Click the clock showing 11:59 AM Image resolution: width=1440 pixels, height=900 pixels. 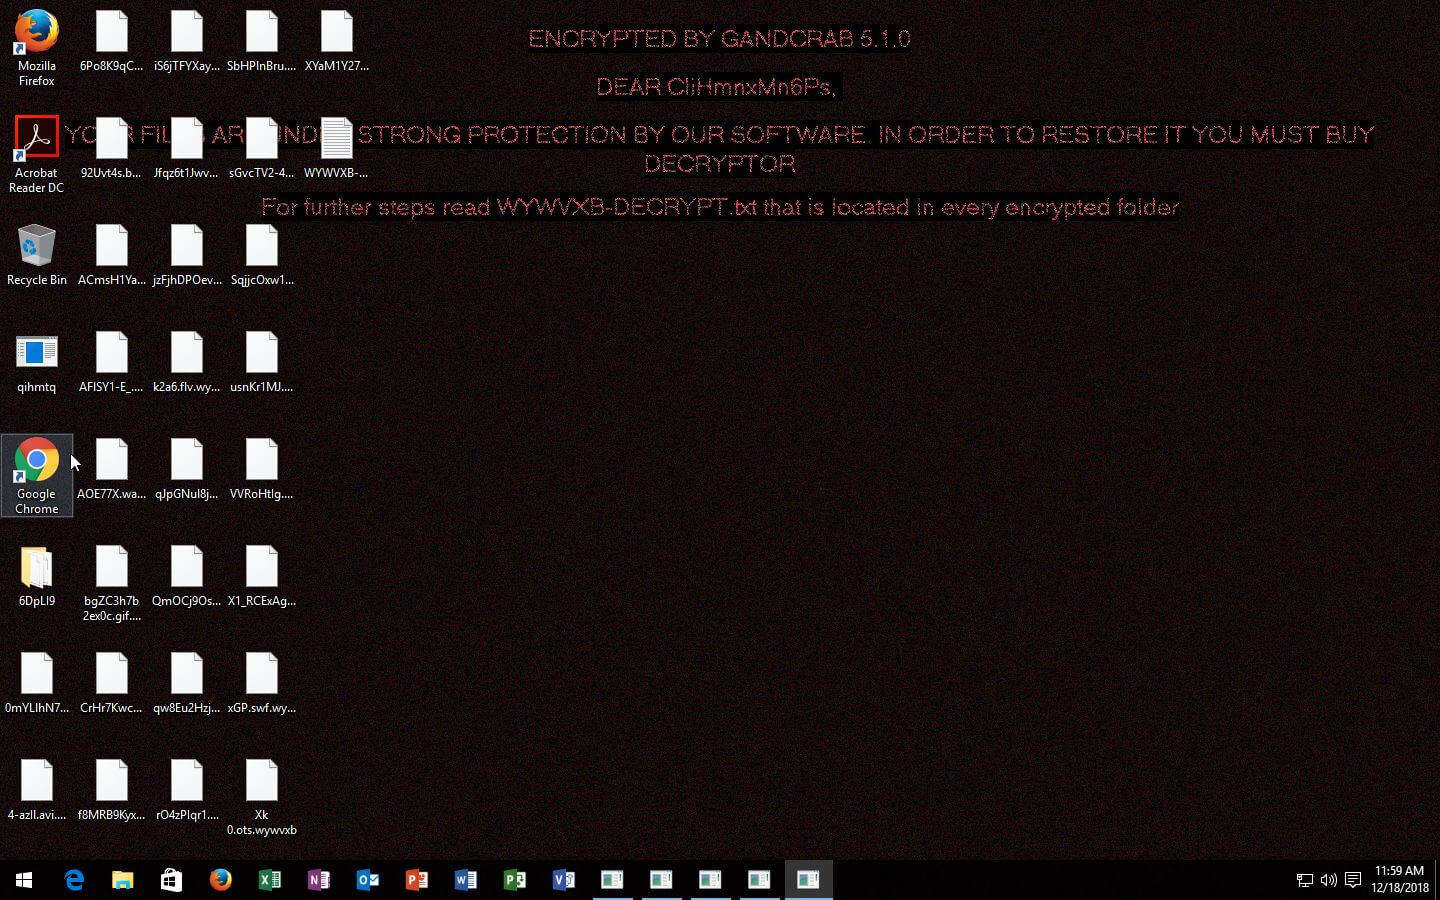click(1399, 879)
